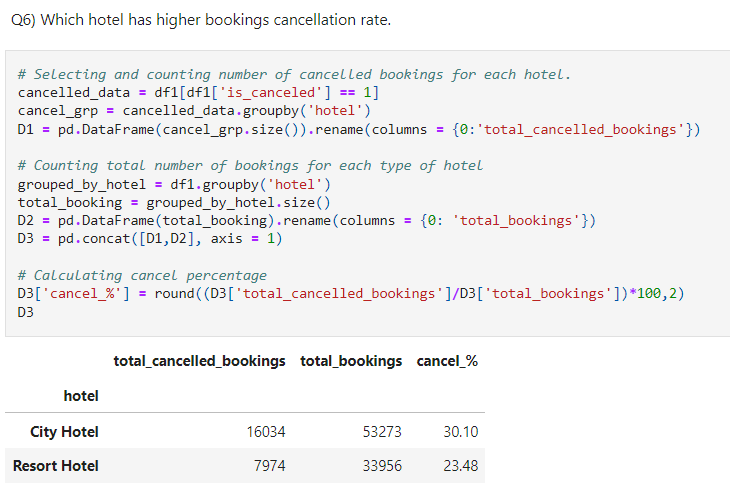The image size is (730, 488).
Task: Select the total_bookings column header
Action: point(351,360)
